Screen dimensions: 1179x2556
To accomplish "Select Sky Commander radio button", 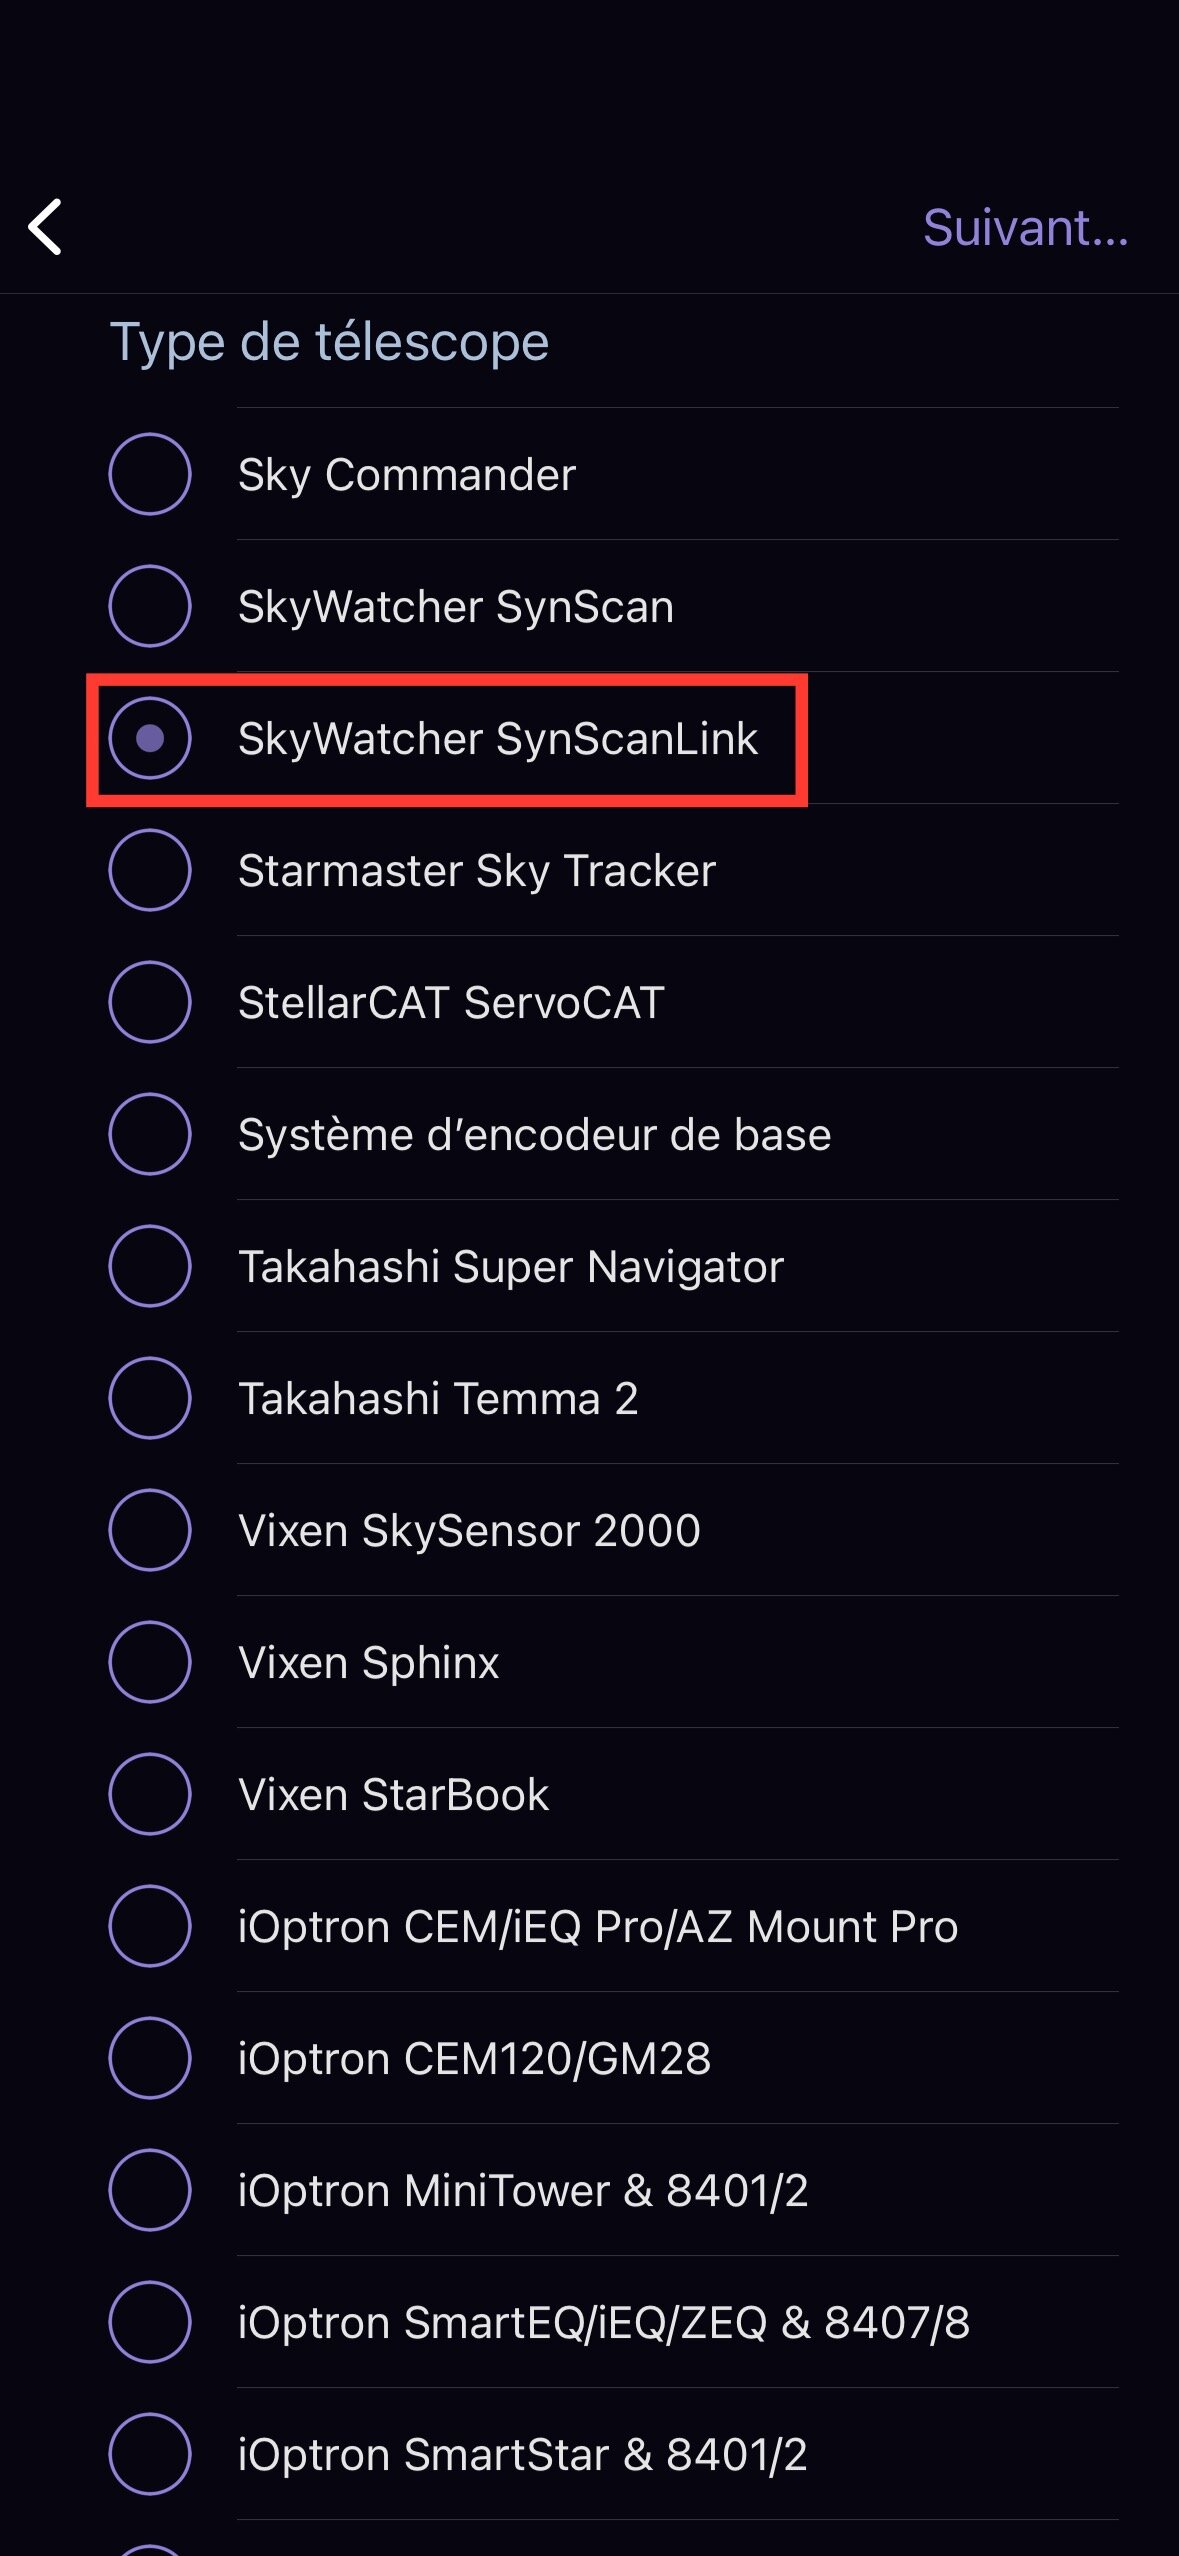I will 150,474.
